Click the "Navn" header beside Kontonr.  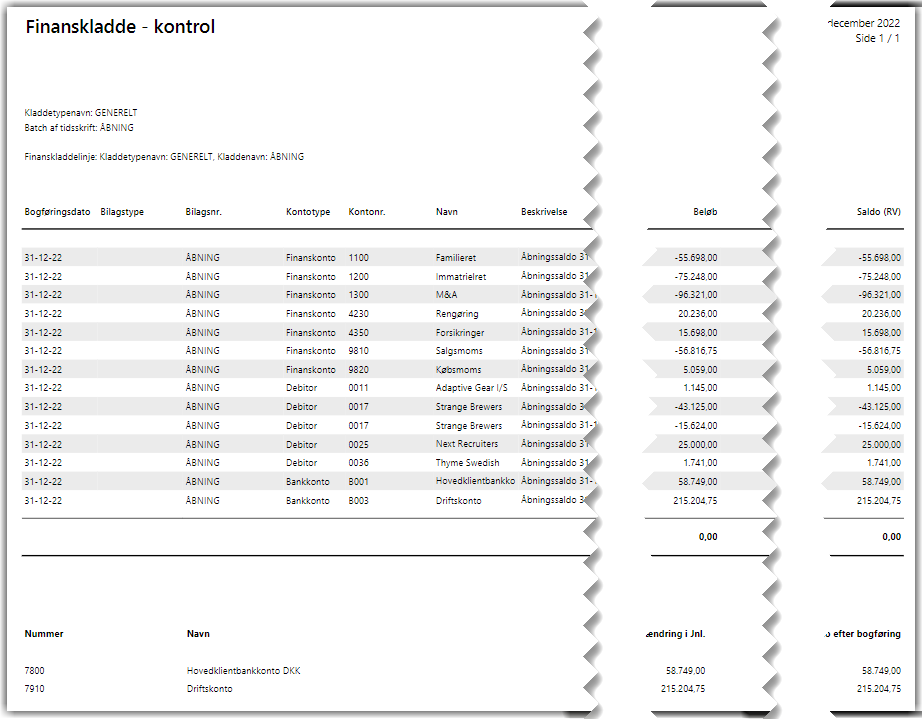(x=447, y=212)
